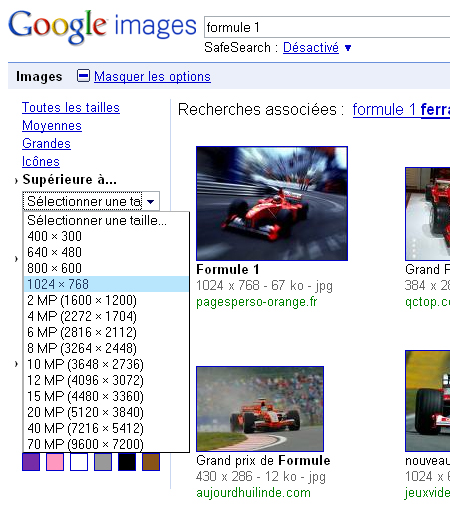Filter by Grandes image size
Viewport: 450px width, 526px height.
pos(46,144)
